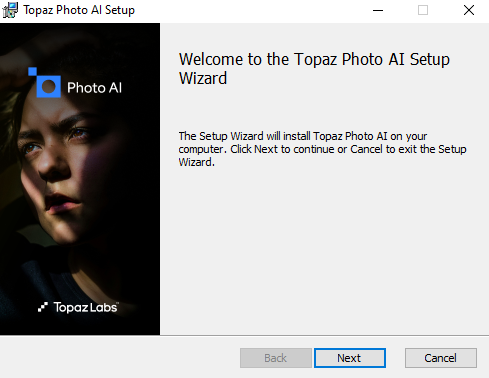Minimize the Topaz Photo AI Setup window
The image size is (489, 378).
pos(378,10)
